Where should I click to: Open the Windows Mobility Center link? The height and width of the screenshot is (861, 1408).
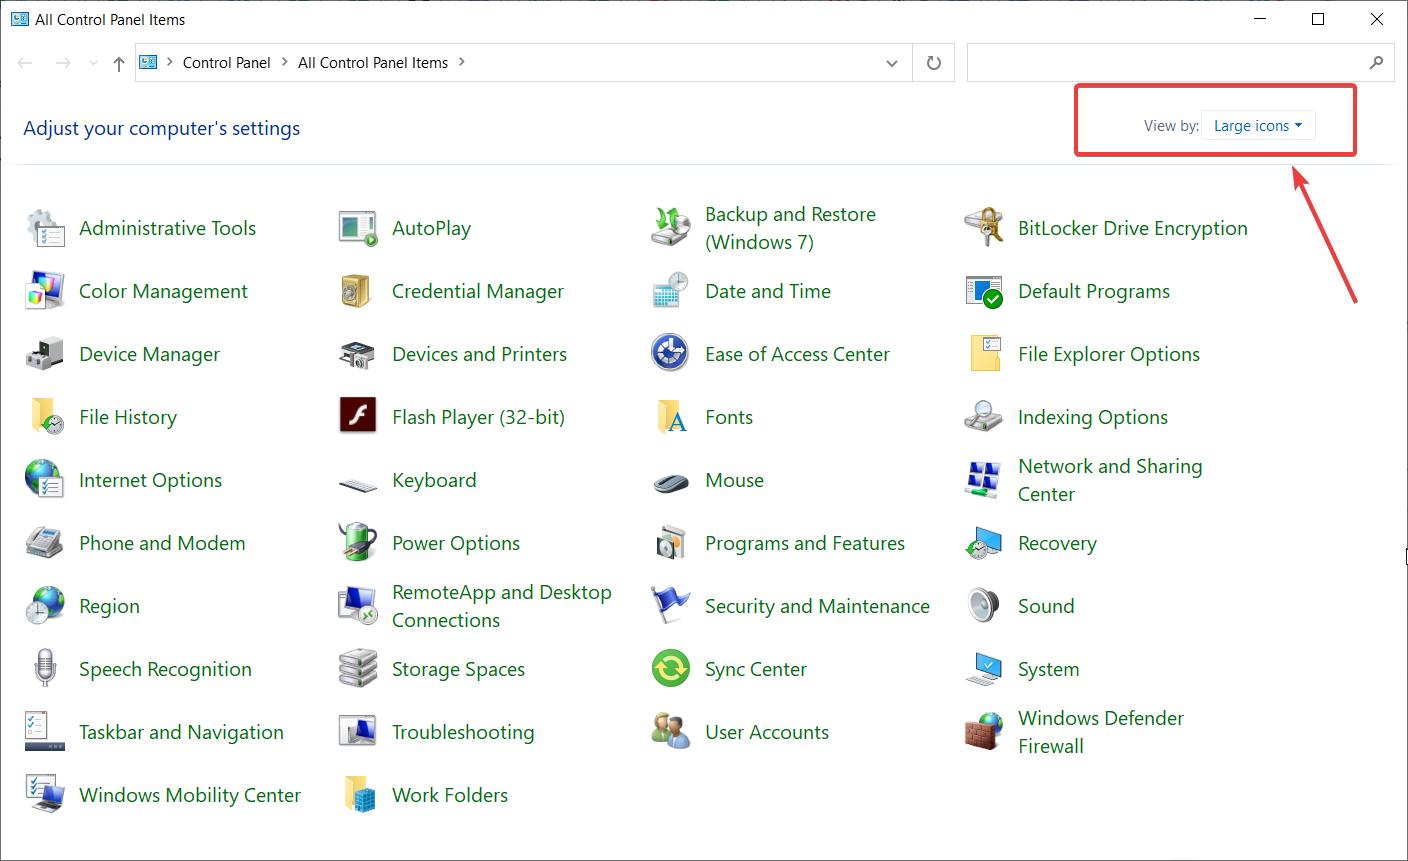pyautogui.click(x=190, y=795)
